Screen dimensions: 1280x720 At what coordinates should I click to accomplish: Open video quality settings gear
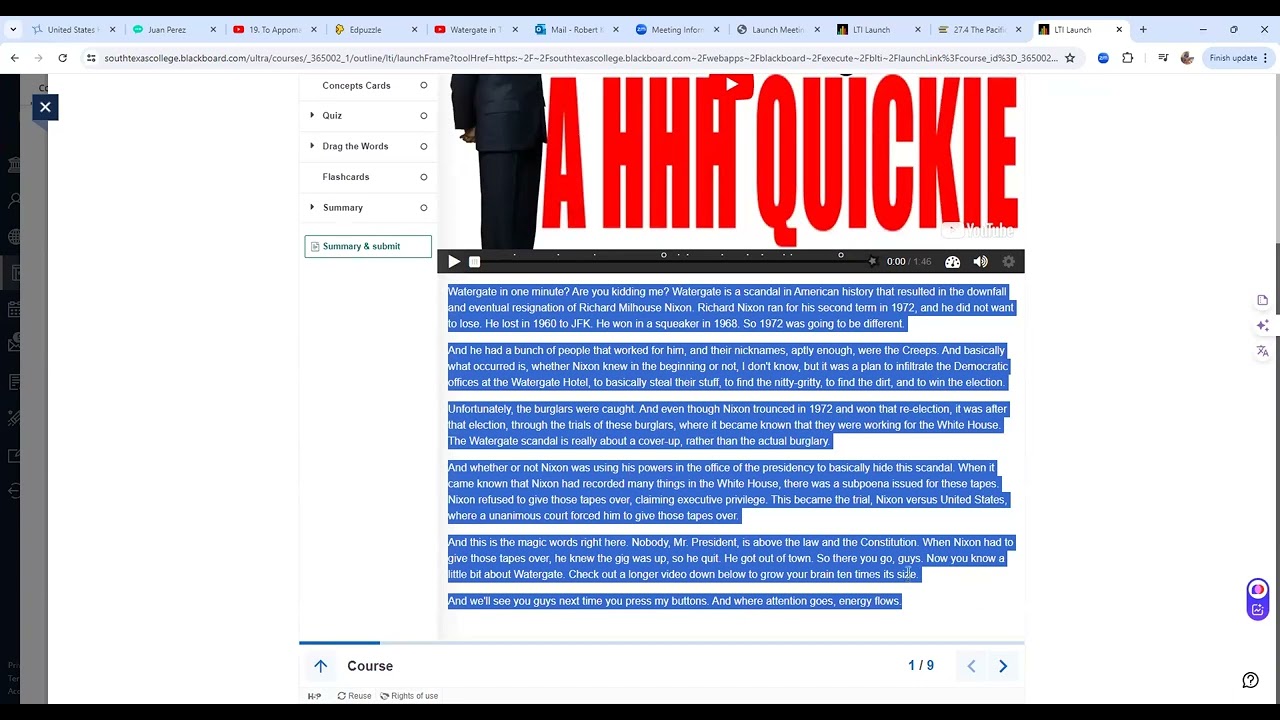(x=1008, y=262)
